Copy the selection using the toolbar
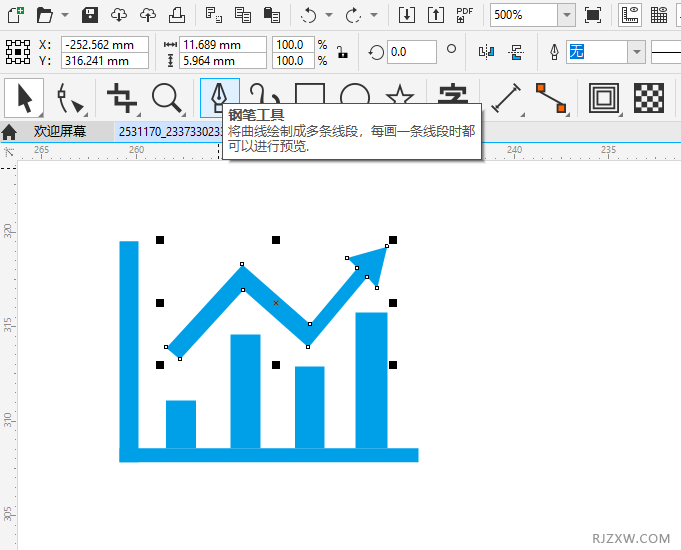Image resolution: width=681 pixels, height=550 pixels. (243, 15)
